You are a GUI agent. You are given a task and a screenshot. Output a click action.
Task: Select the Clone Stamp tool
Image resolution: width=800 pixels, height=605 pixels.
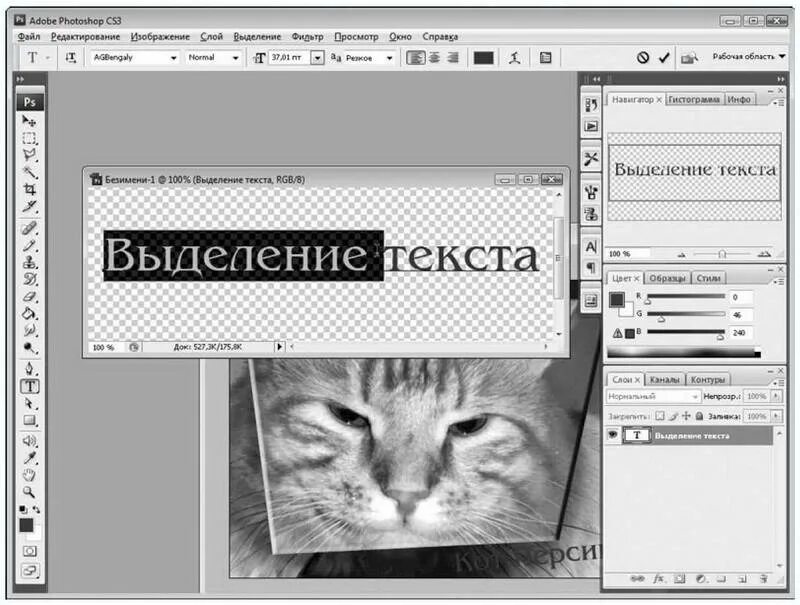[x=29, y=263]
